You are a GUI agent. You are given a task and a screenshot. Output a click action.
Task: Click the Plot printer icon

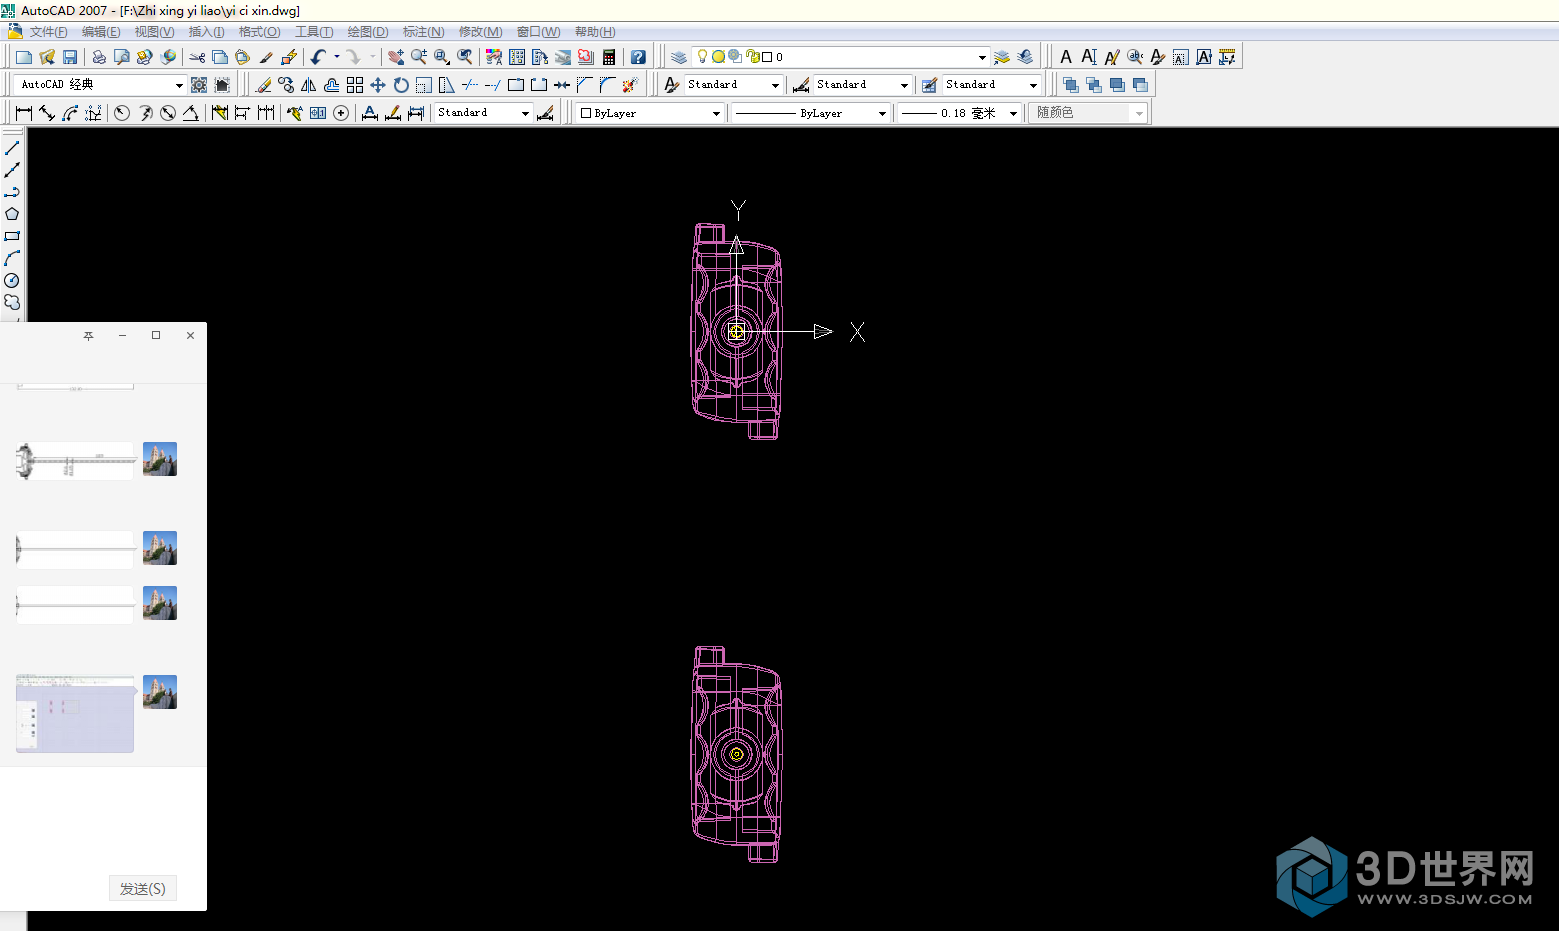pos(99,57)
